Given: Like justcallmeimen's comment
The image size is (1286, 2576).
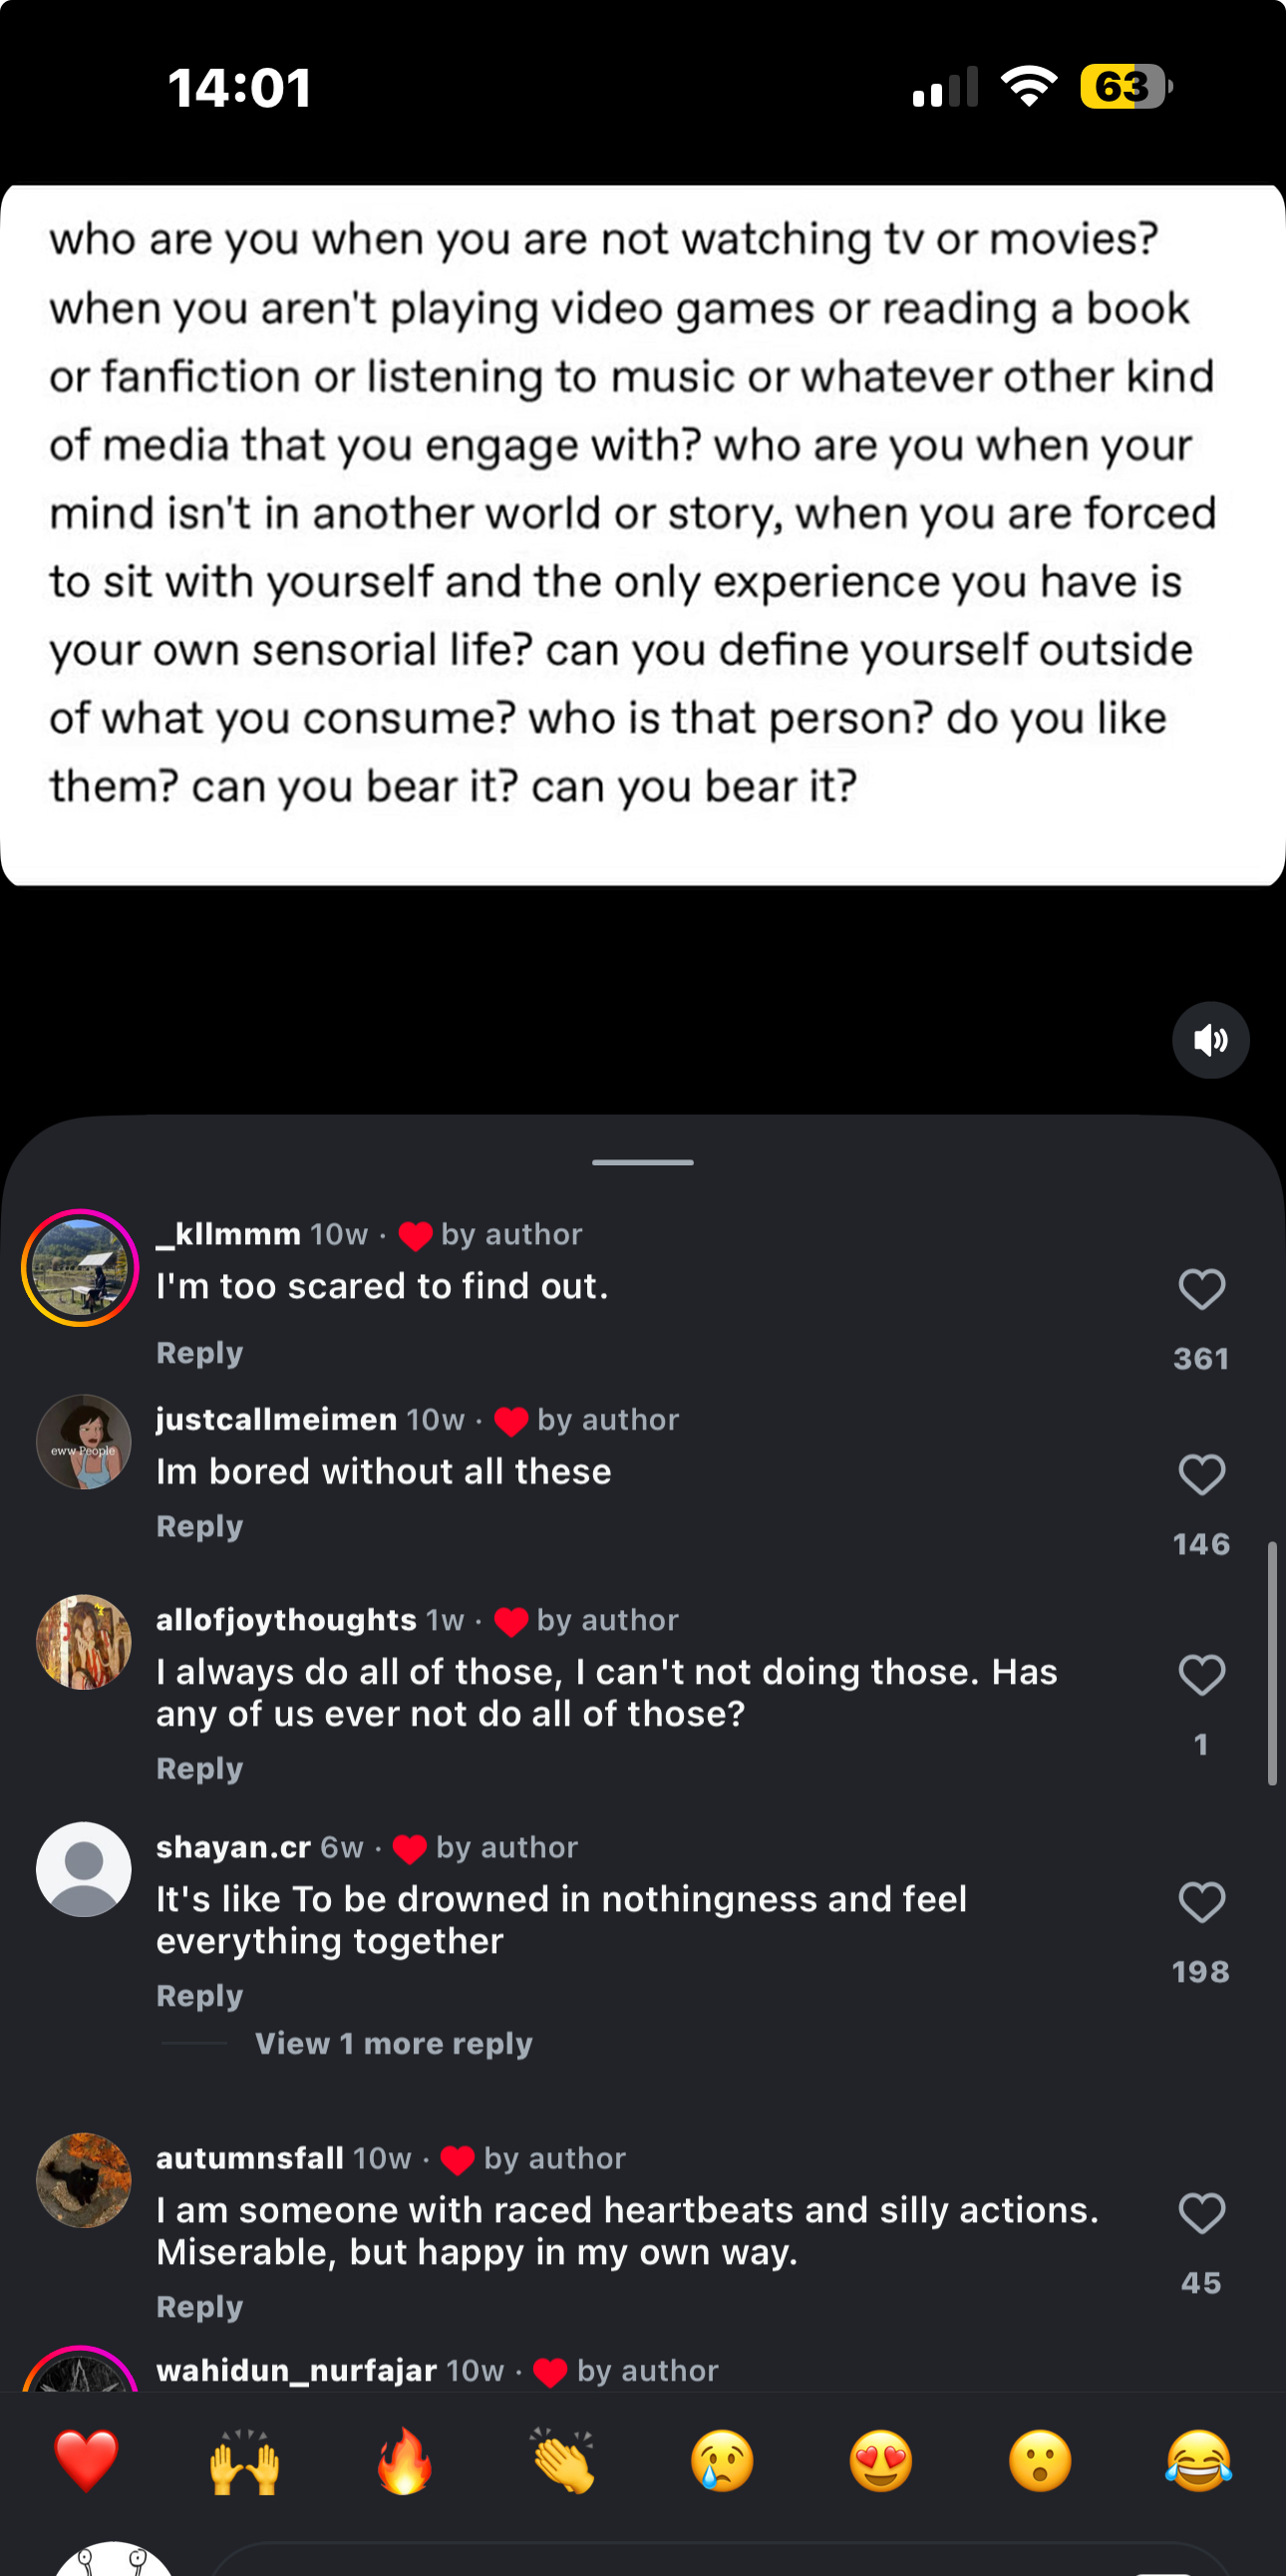Looking at the screenshot, I should pyautogui.click(x=1201, y=1475).
